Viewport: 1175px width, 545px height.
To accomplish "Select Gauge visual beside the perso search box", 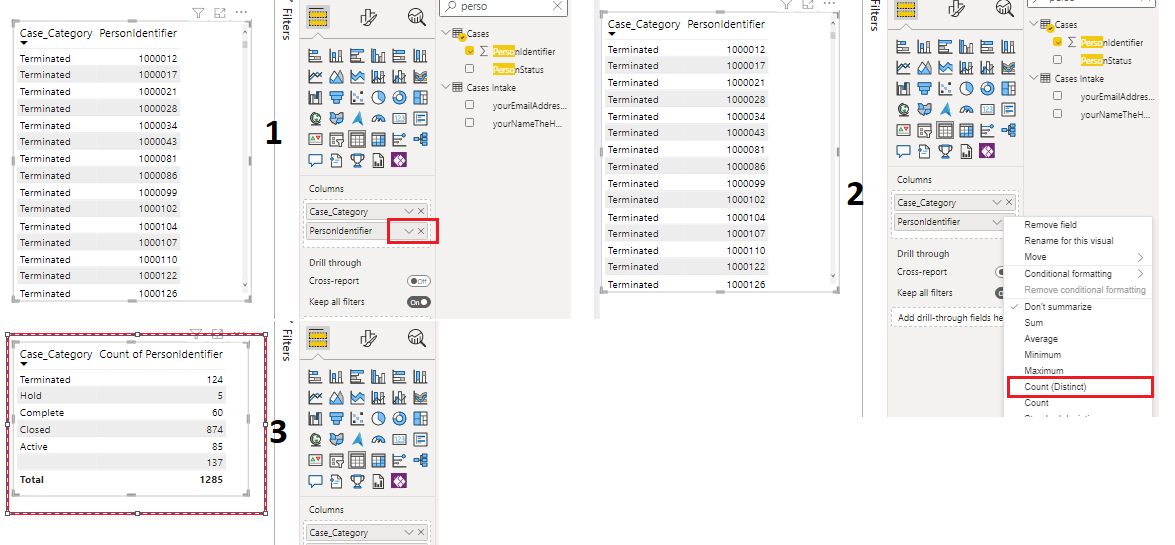I will (x=378, y=118).
